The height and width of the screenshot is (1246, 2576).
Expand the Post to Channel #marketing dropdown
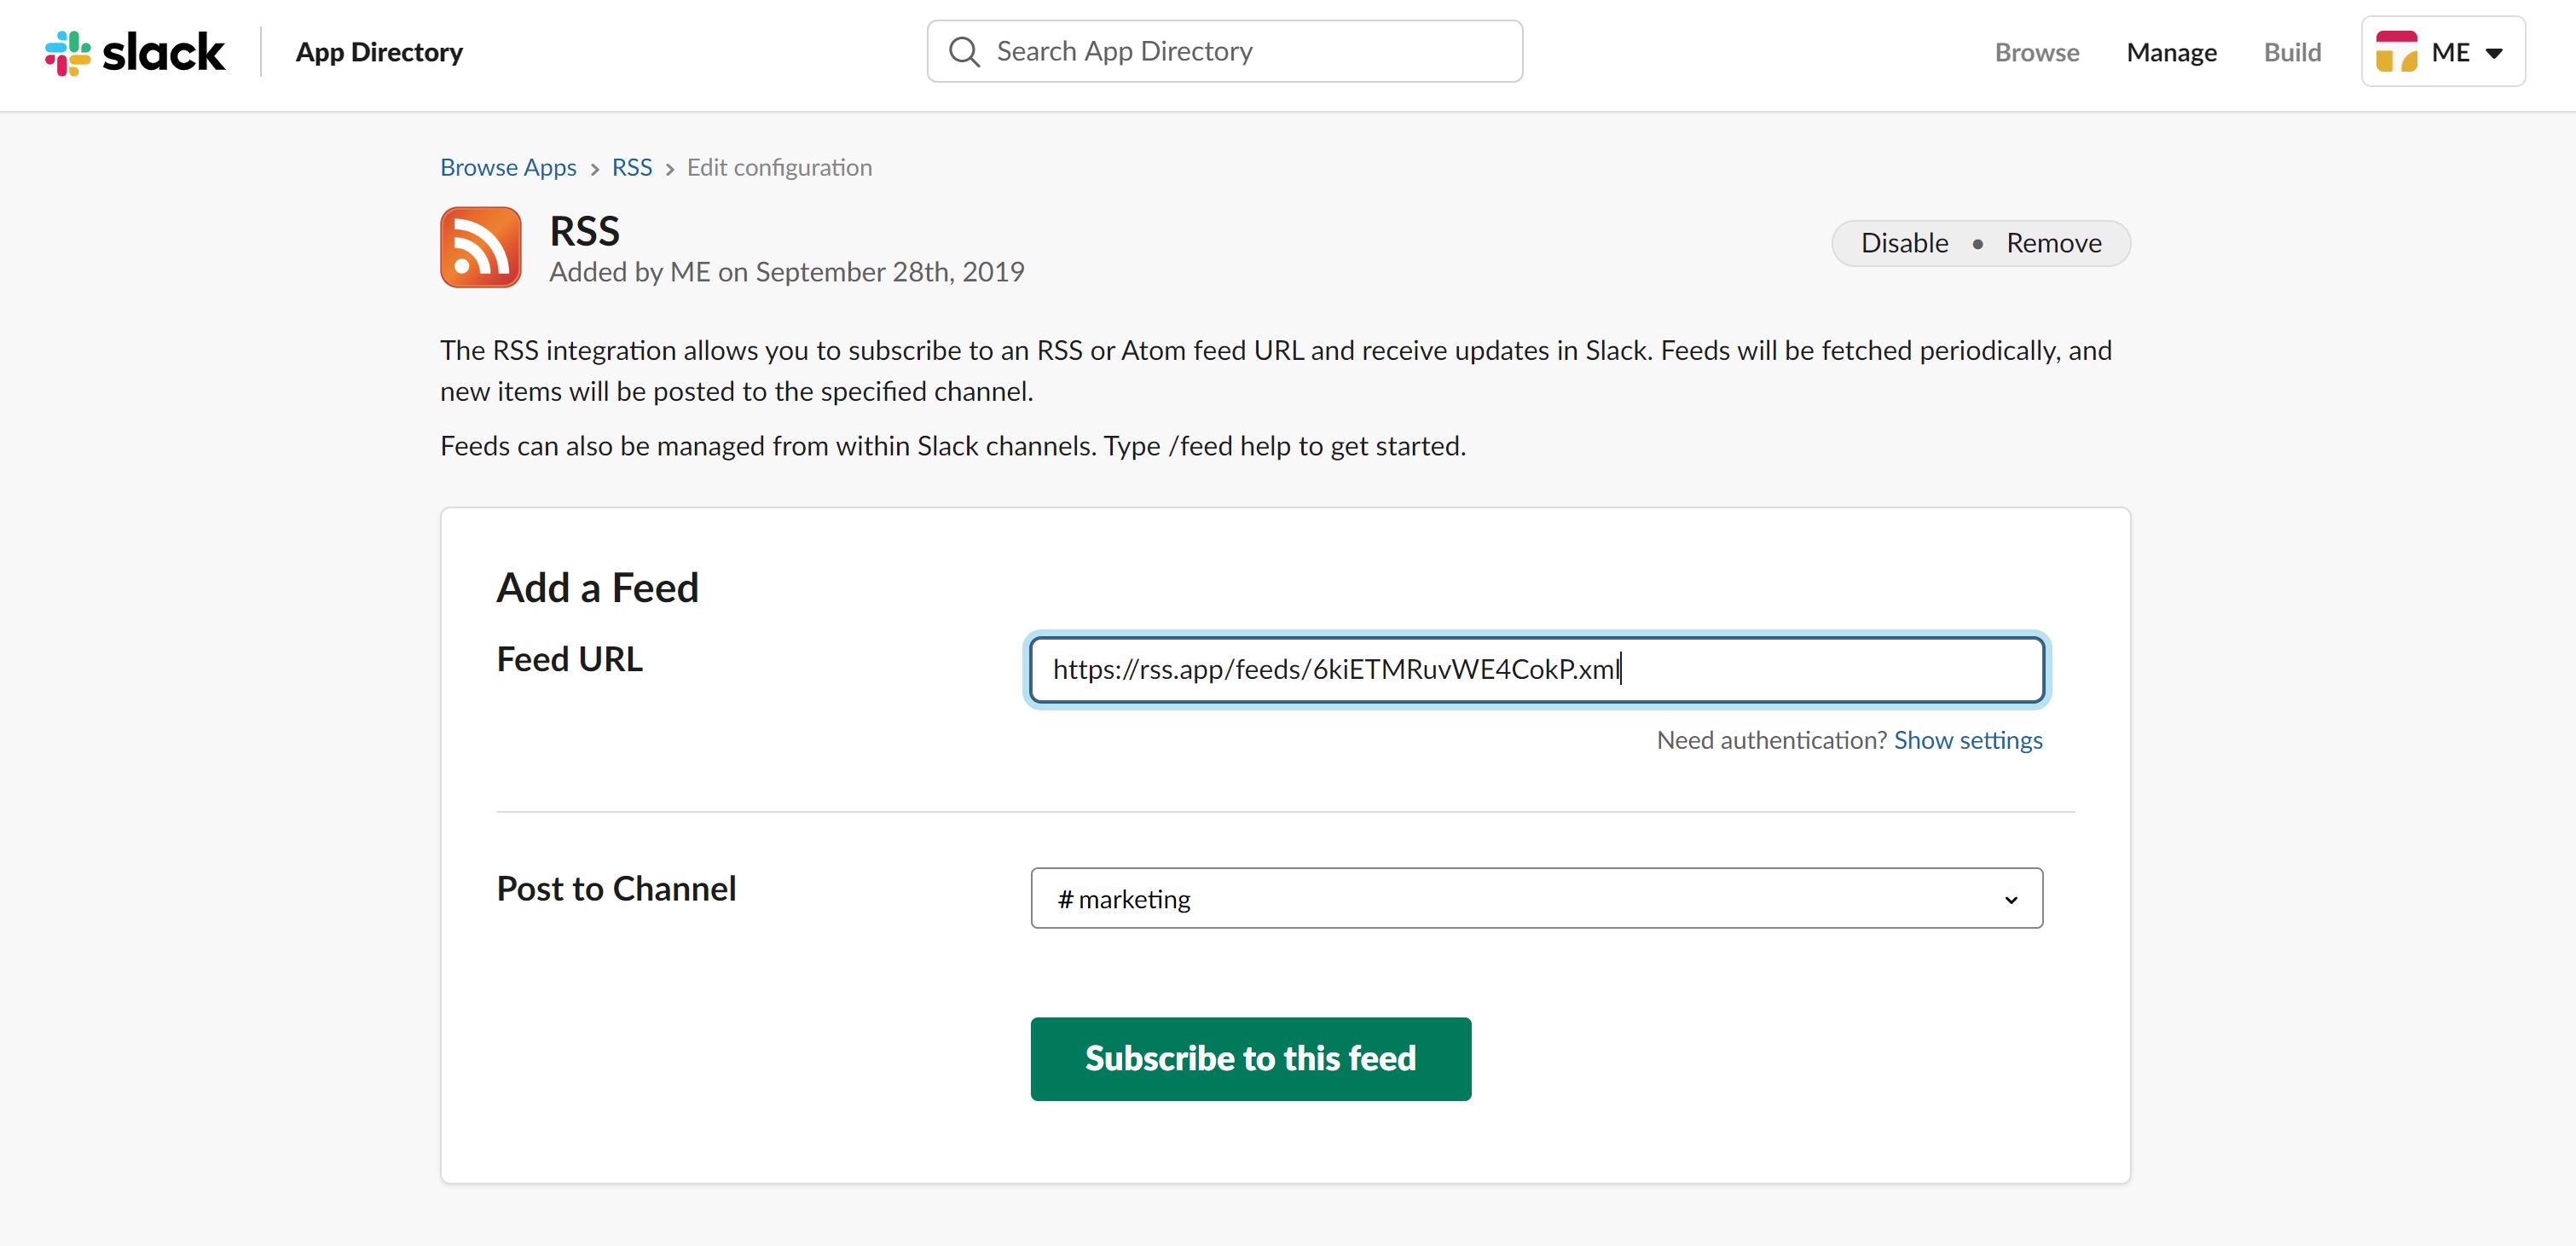tap(1536, 898)
